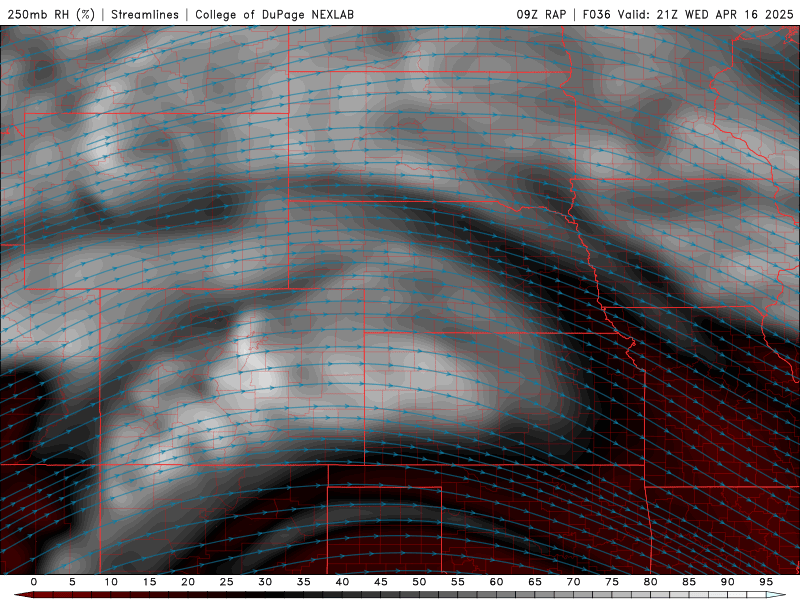Click the 35 label on the legend
Image resolution: width=800 pixels, height=600 pixels.
coord(304,582)
